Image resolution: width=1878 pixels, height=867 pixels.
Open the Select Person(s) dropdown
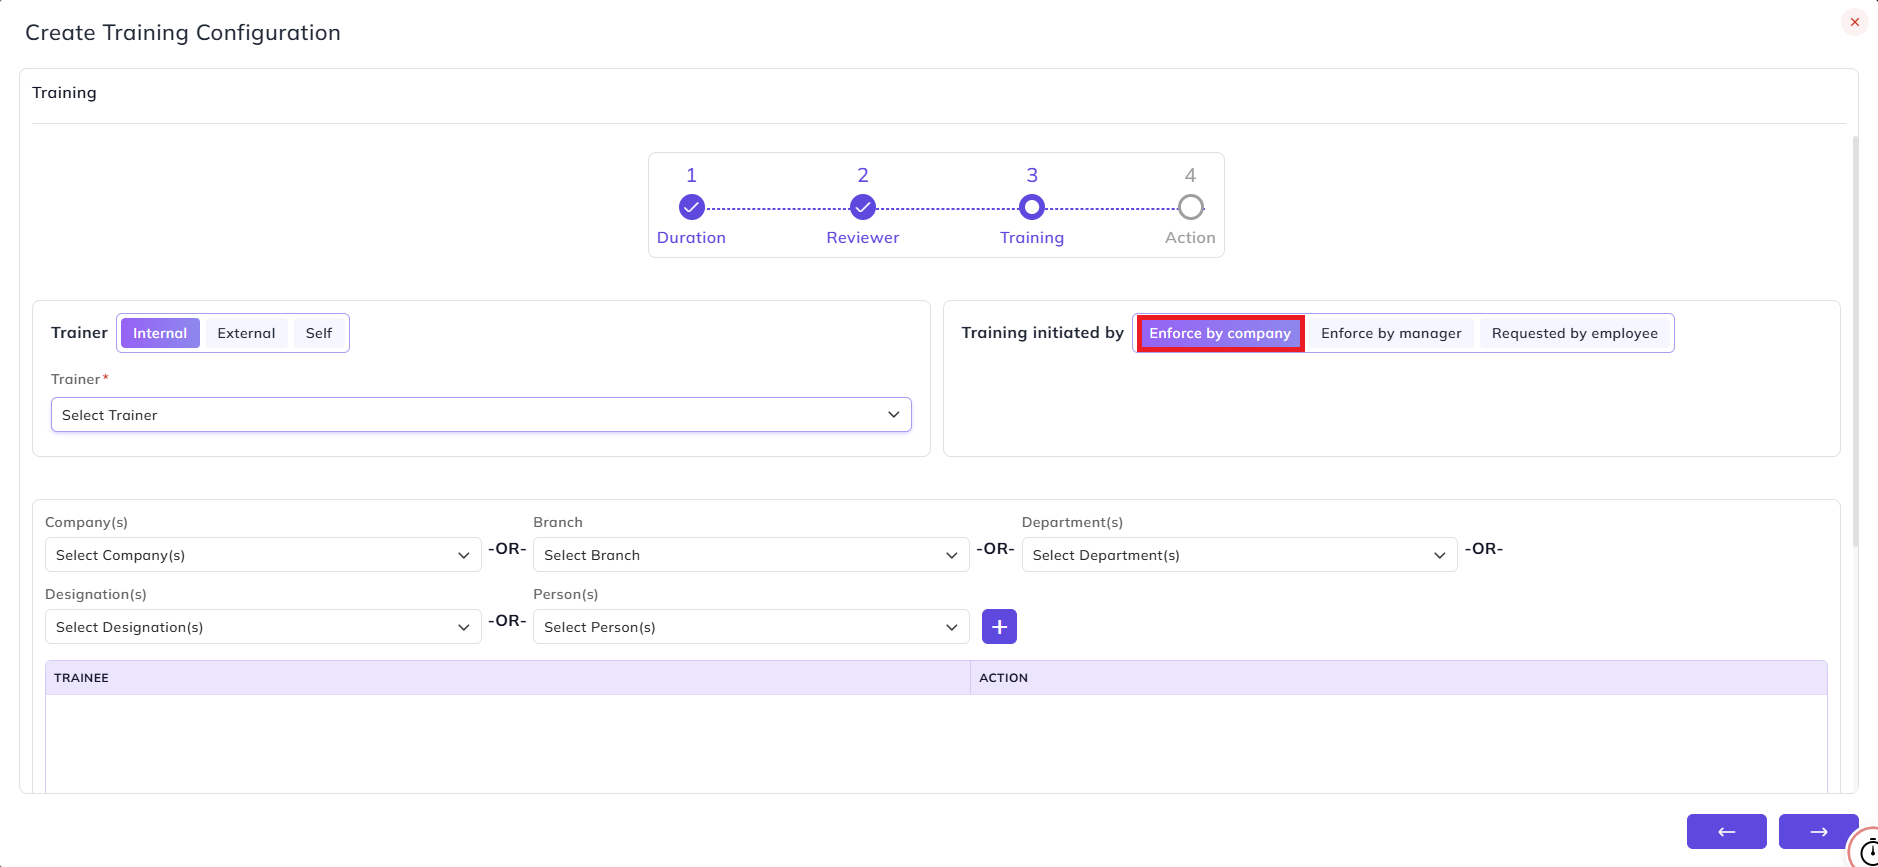[x=751, y=627]
